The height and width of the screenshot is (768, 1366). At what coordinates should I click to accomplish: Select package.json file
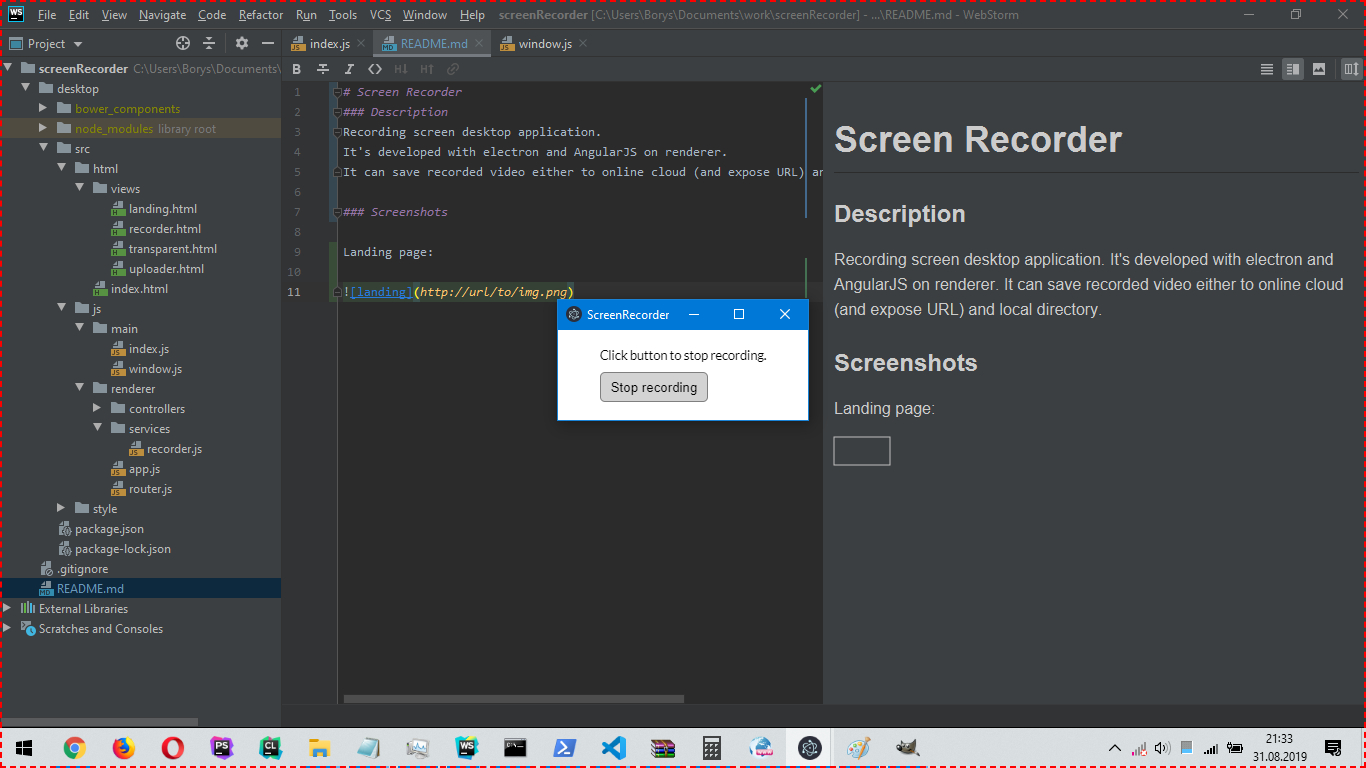click(x=109, y=529)
